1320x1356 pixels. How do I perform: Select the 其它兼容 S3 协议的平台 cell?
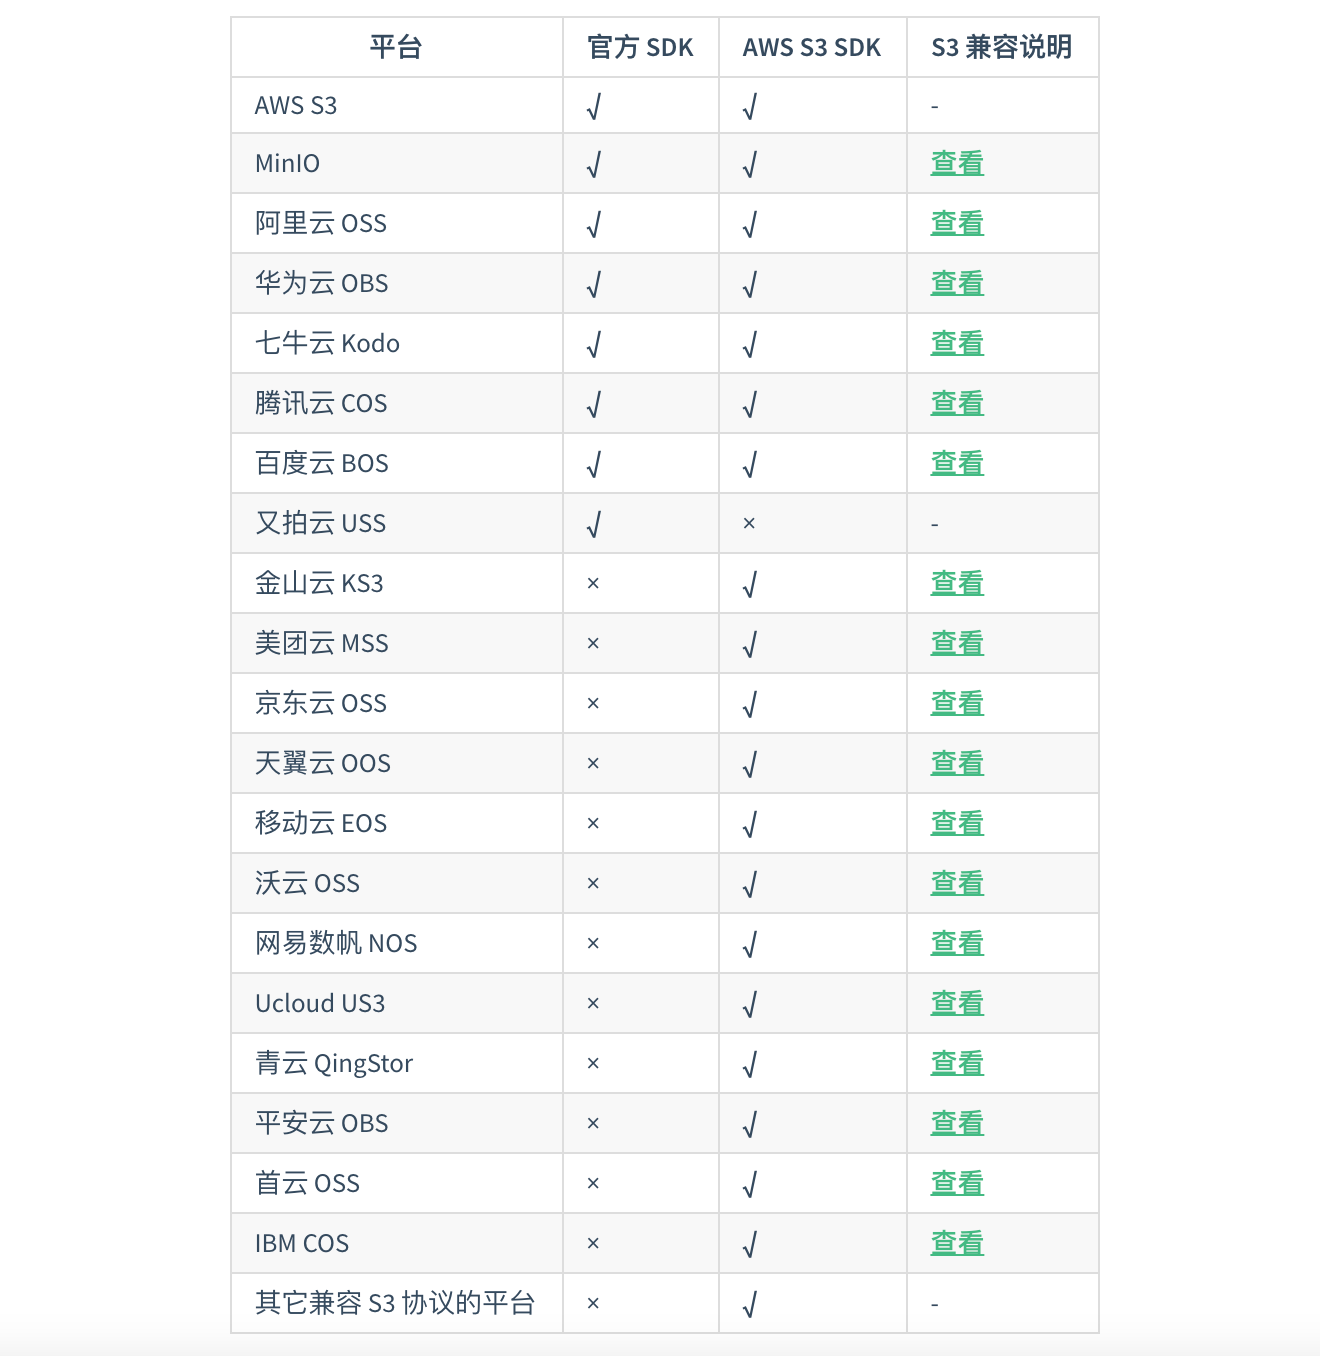396,1303
